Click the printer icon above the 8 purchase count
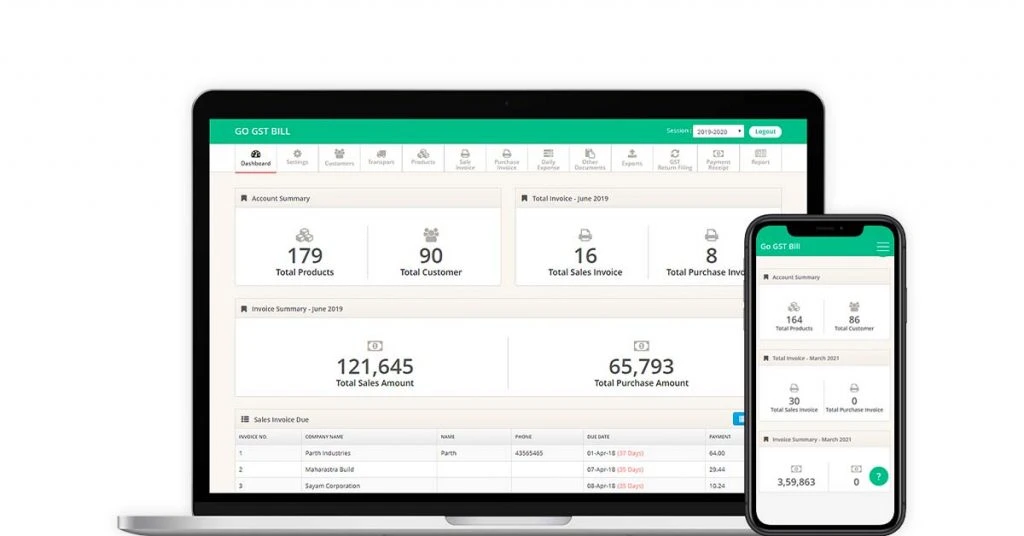 [711, 235]
